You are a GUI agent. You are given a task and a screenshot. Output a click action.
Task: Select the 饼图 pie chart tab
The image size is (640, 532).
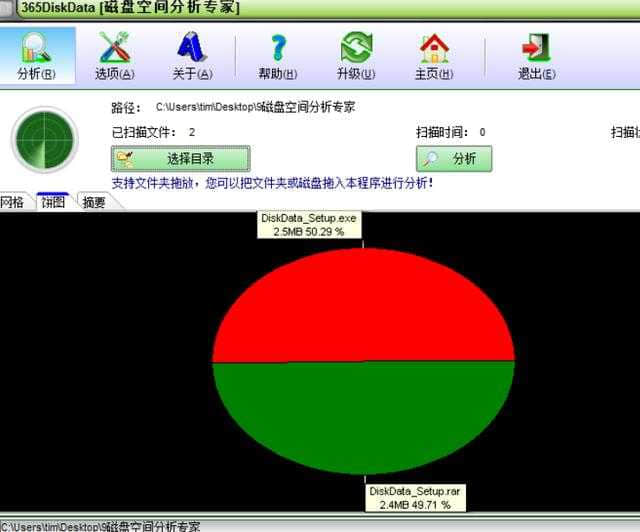click(x=52, y=202)
